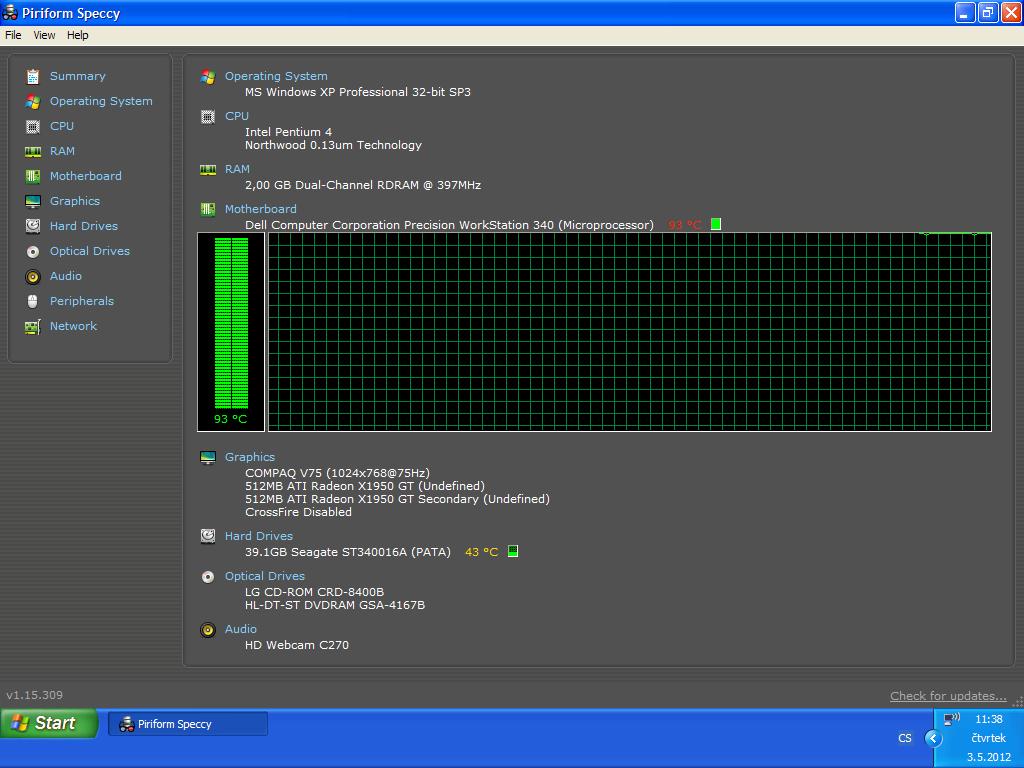This screenshot has width=1024, height=768.
Task: Click the Windows Start button
Action: [49, 724]
